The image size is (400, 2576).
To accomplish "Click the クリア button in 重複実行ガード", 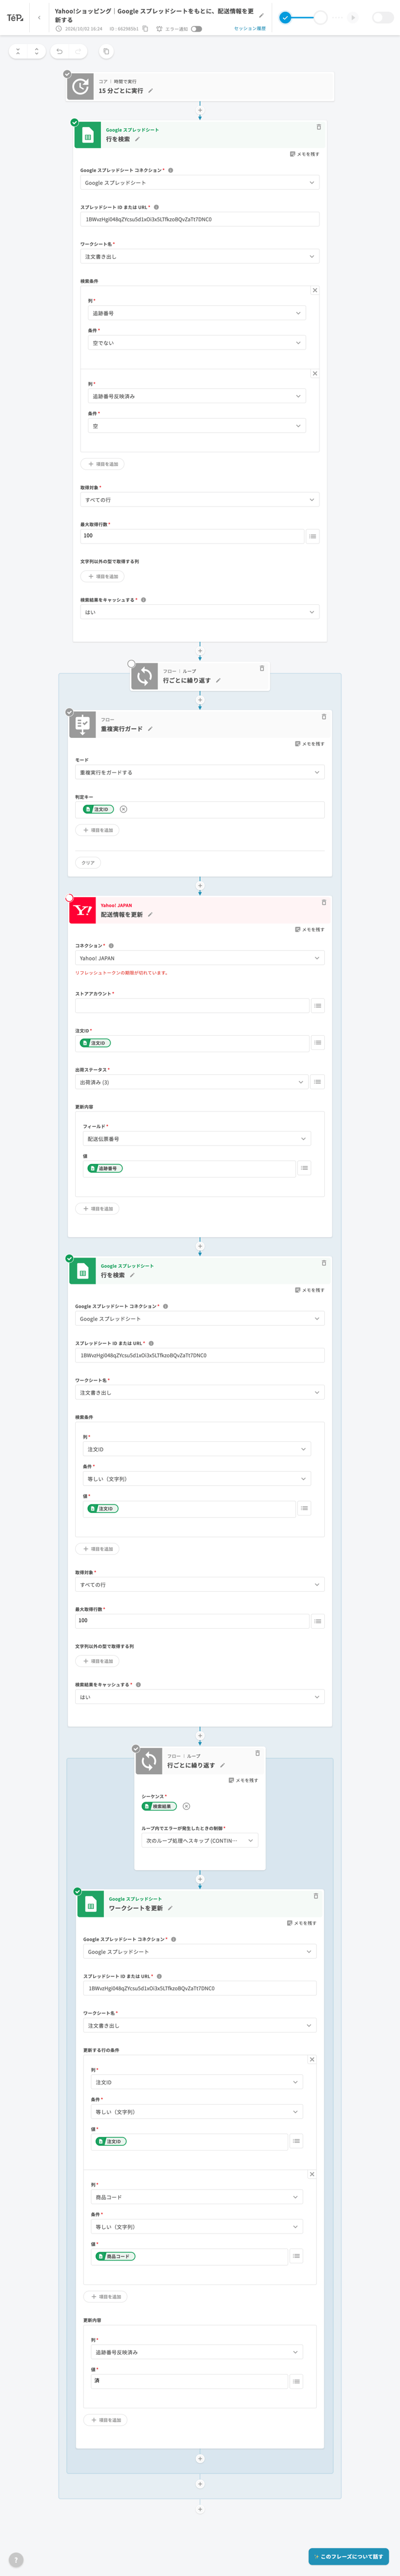I will pyautogui.click(x=88, y=862).
